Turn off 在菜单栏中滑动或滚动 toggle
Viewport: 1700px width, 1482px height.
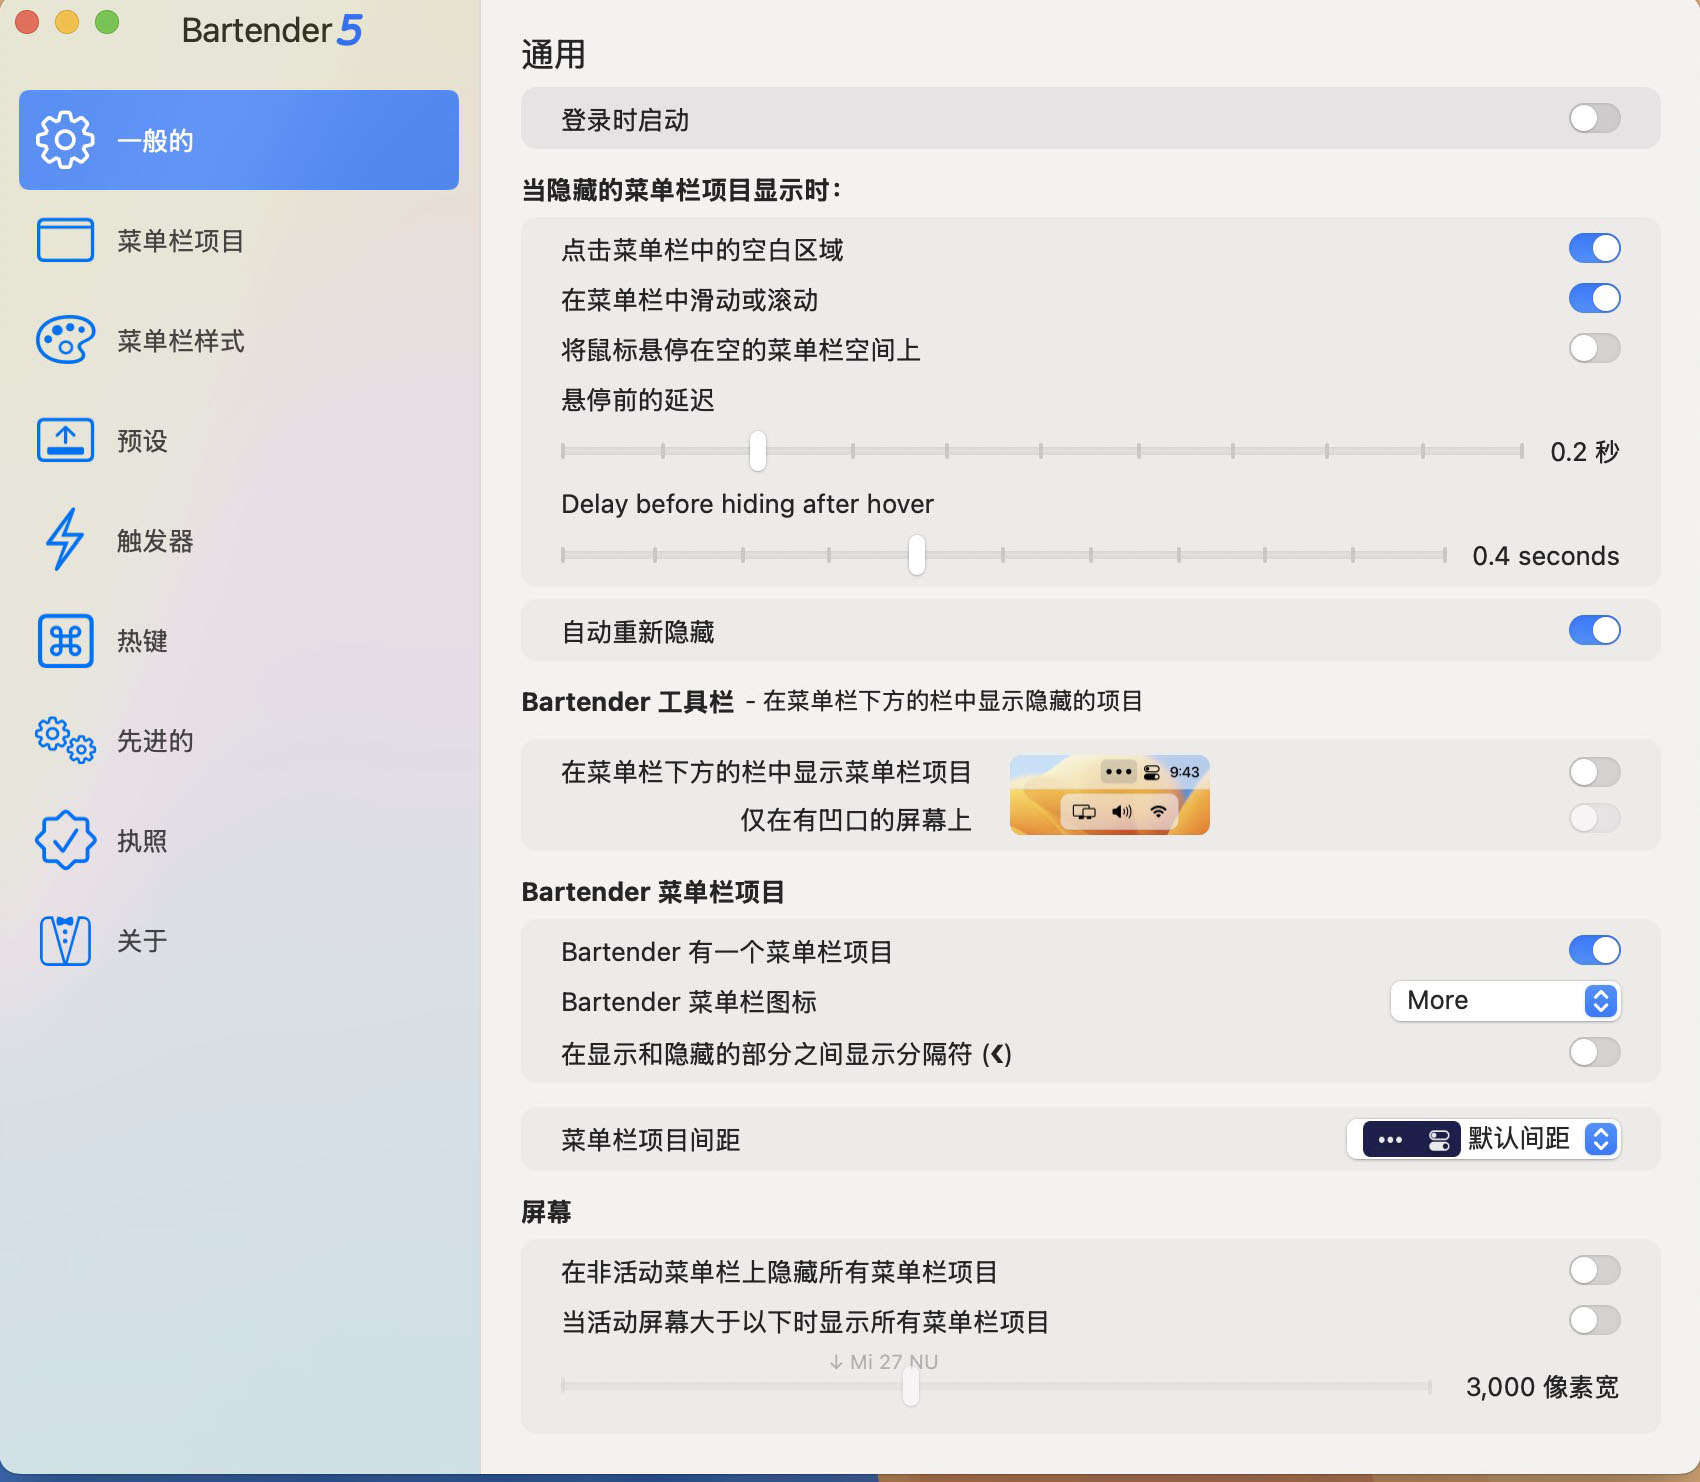[1594, 298]
